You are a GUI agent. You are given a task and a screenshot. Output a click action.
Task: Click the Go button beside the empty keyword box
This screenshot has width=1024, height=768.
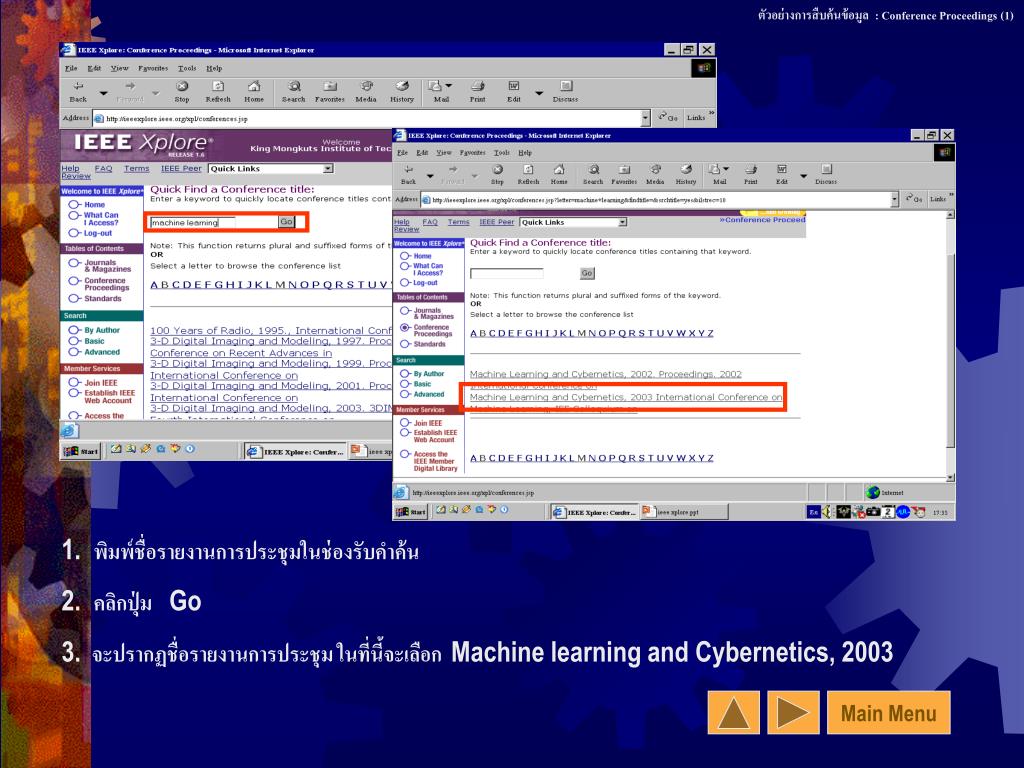click(587, 273)
